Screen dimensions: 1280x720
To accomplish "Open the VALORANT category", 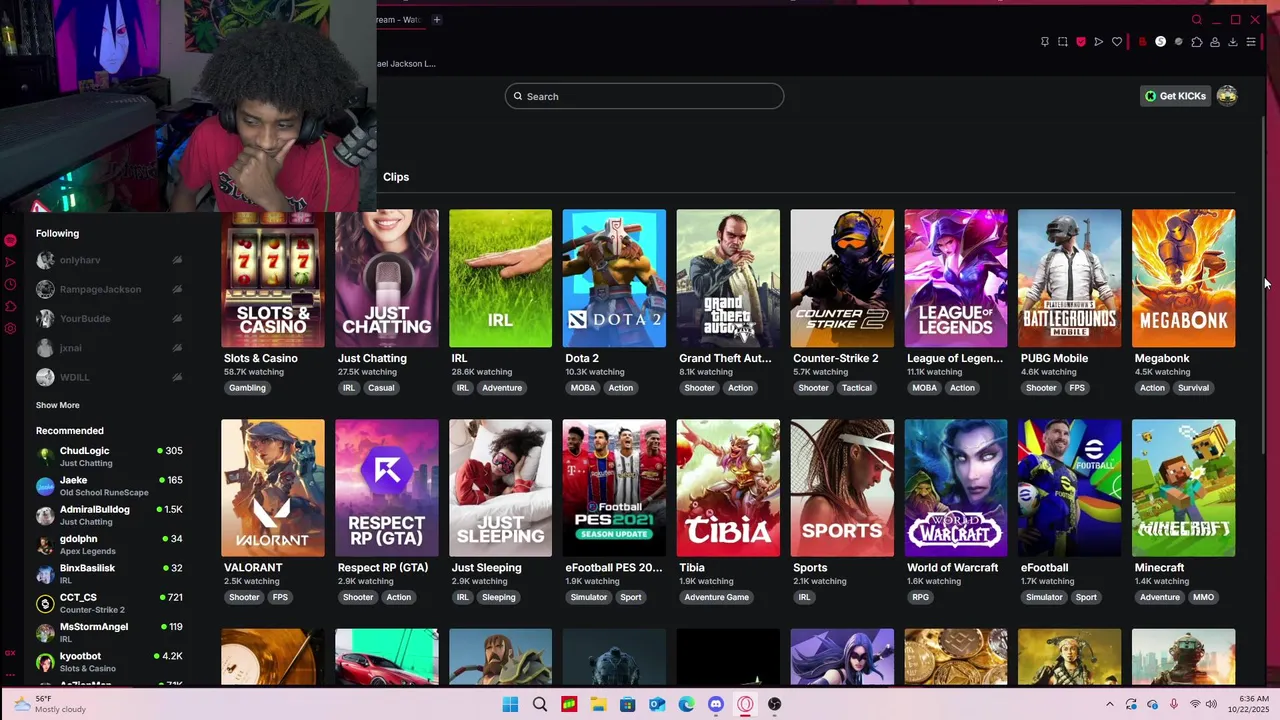I will point(273,488).
